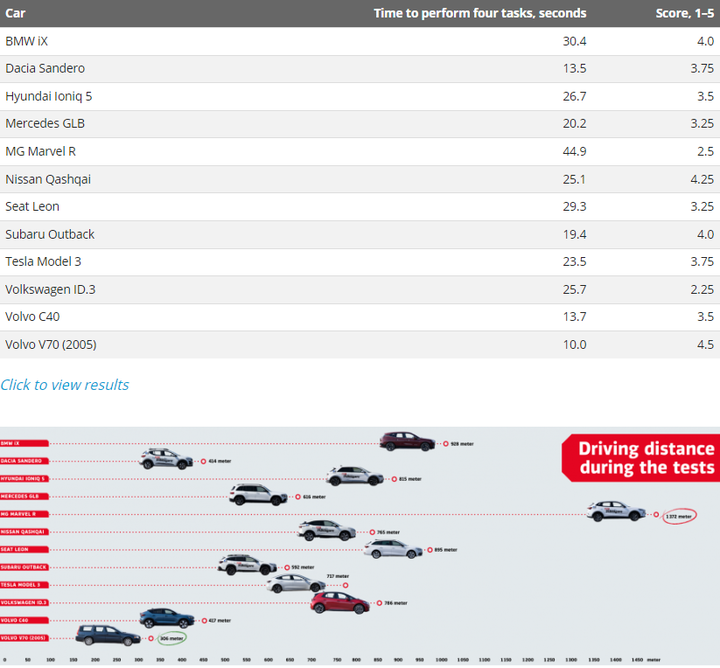The height and width of the screenshot is (668, 720).
Task: Click the 13.7 seconds value for Volvo C40
Action: click(574, 317)
